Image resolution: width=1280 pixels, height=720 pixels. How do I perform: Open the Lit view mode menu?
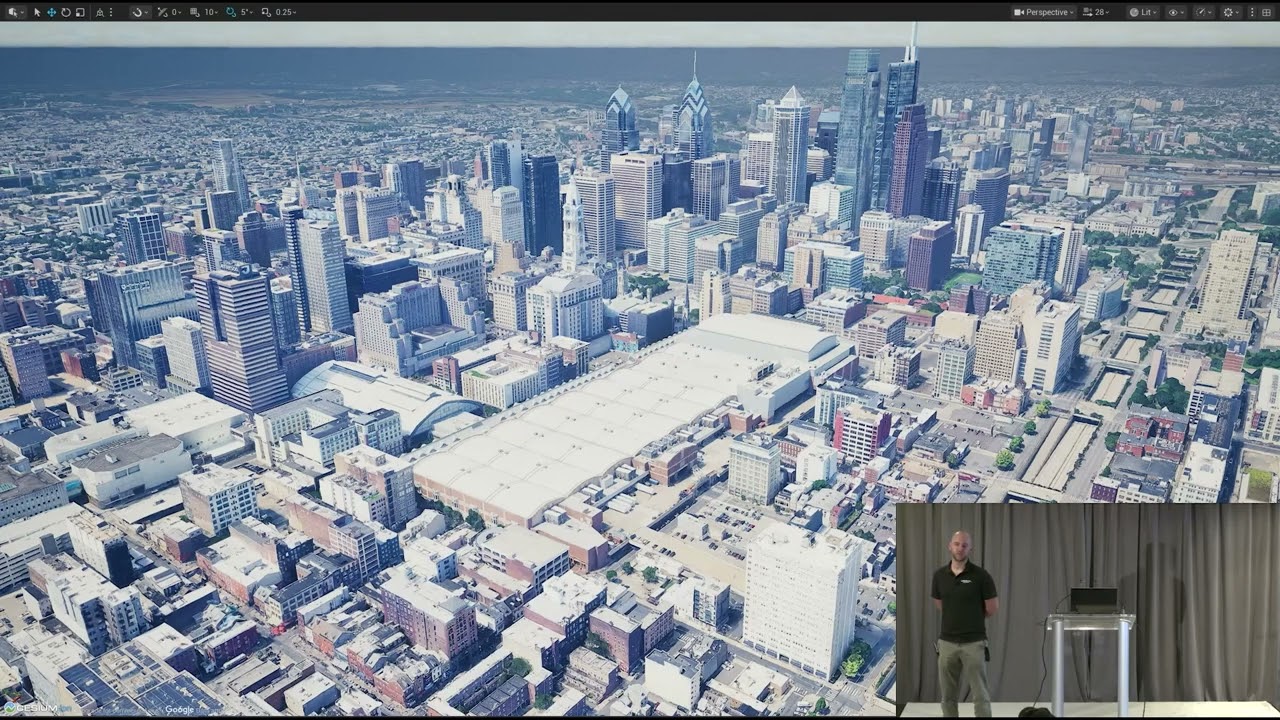pyautogui.click(x=1142, y=12)
